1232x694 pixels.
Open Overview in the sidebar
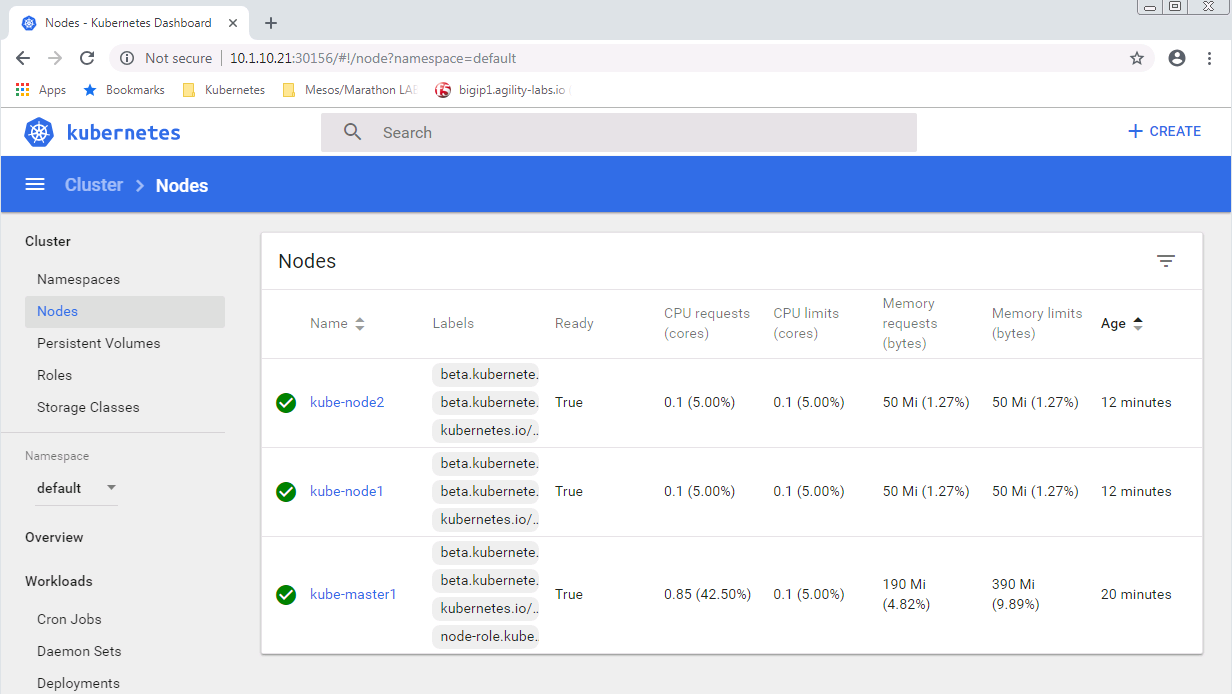[54, 537]
